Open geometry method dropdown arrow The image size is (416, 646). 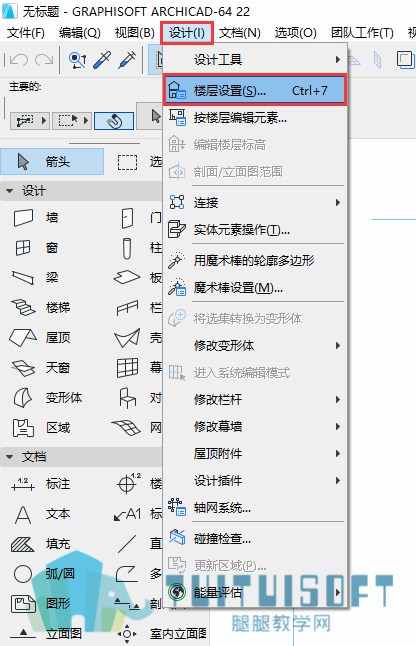[44, 121]
